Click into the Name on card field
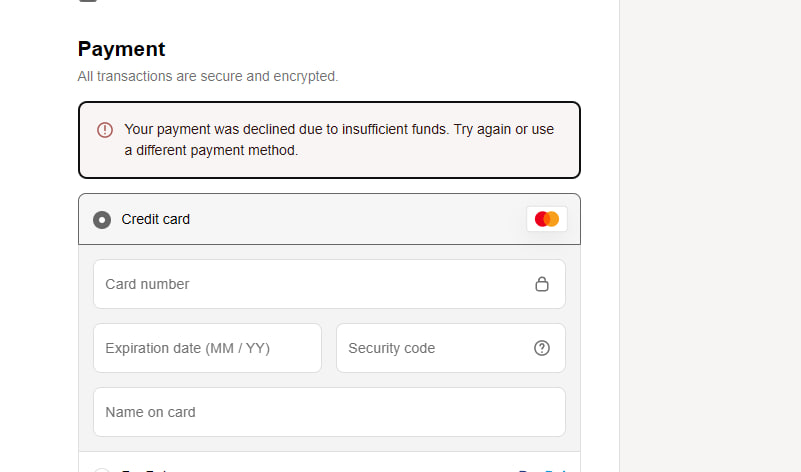 coord(329,412)
